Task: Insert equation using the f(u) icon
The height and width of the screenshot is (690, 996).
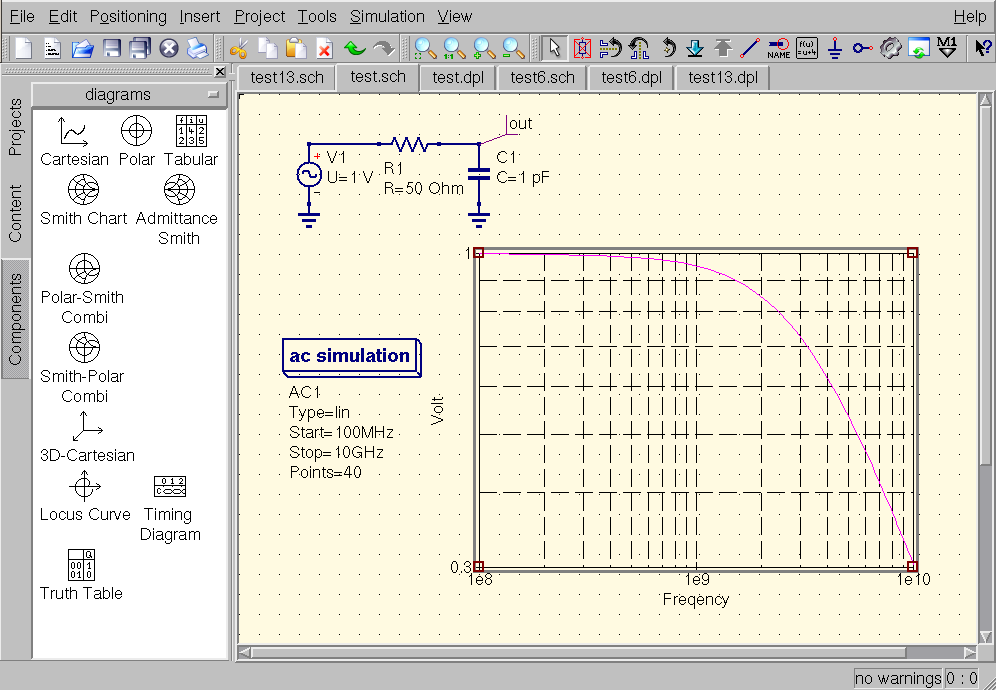Action: [806, 48]
